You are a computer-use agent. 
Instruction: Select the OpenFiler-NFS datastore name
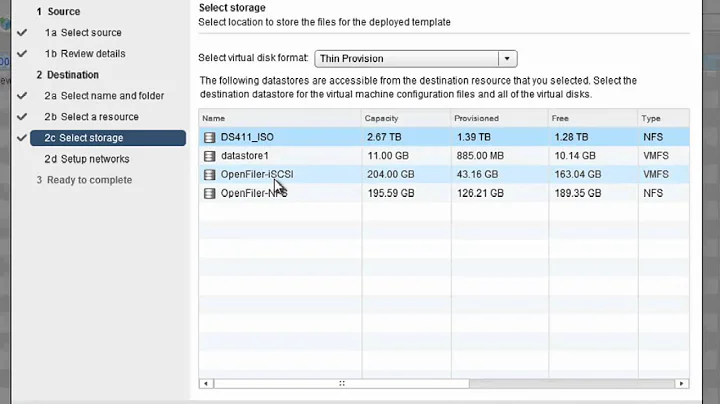click(254, 193)
